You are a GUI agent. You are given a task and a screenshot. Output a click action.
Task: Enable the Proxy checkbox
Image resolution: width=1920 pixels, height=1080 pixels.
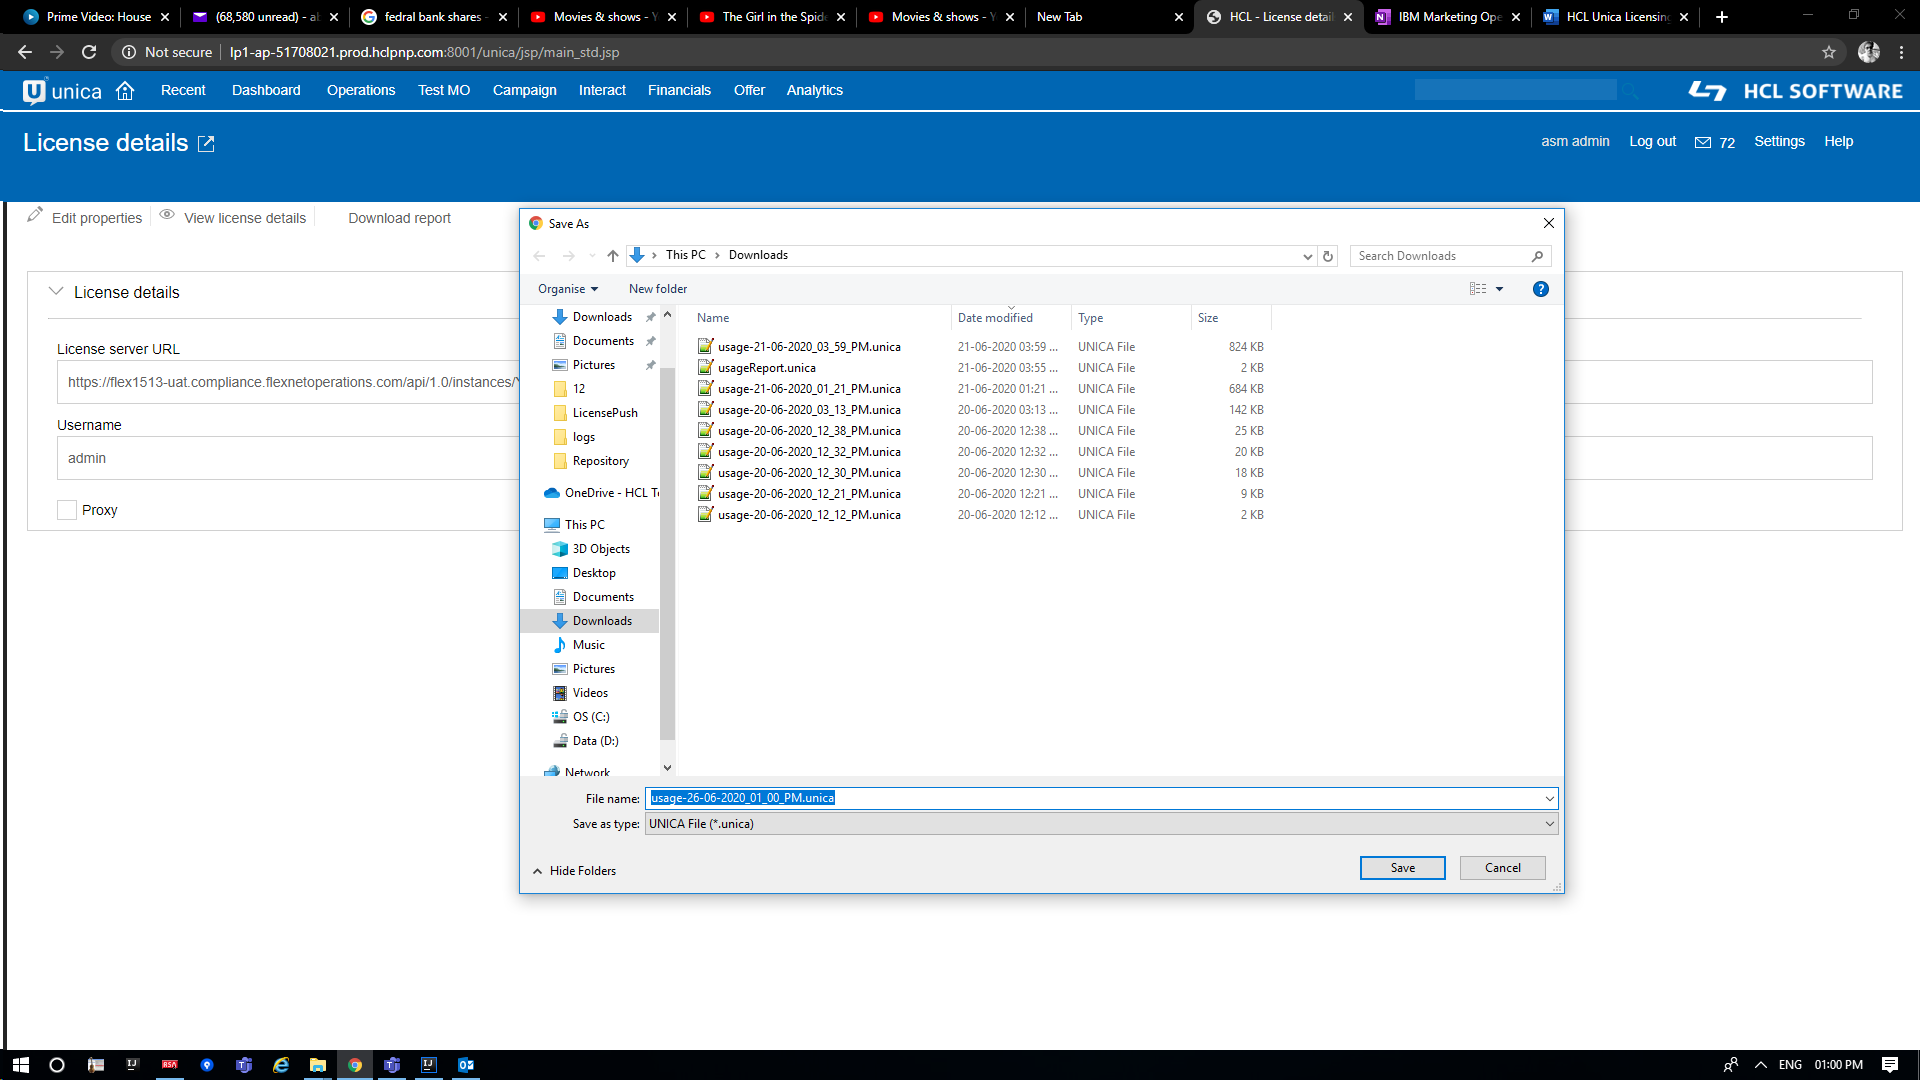pyautogui.click(x=67, y=510)
